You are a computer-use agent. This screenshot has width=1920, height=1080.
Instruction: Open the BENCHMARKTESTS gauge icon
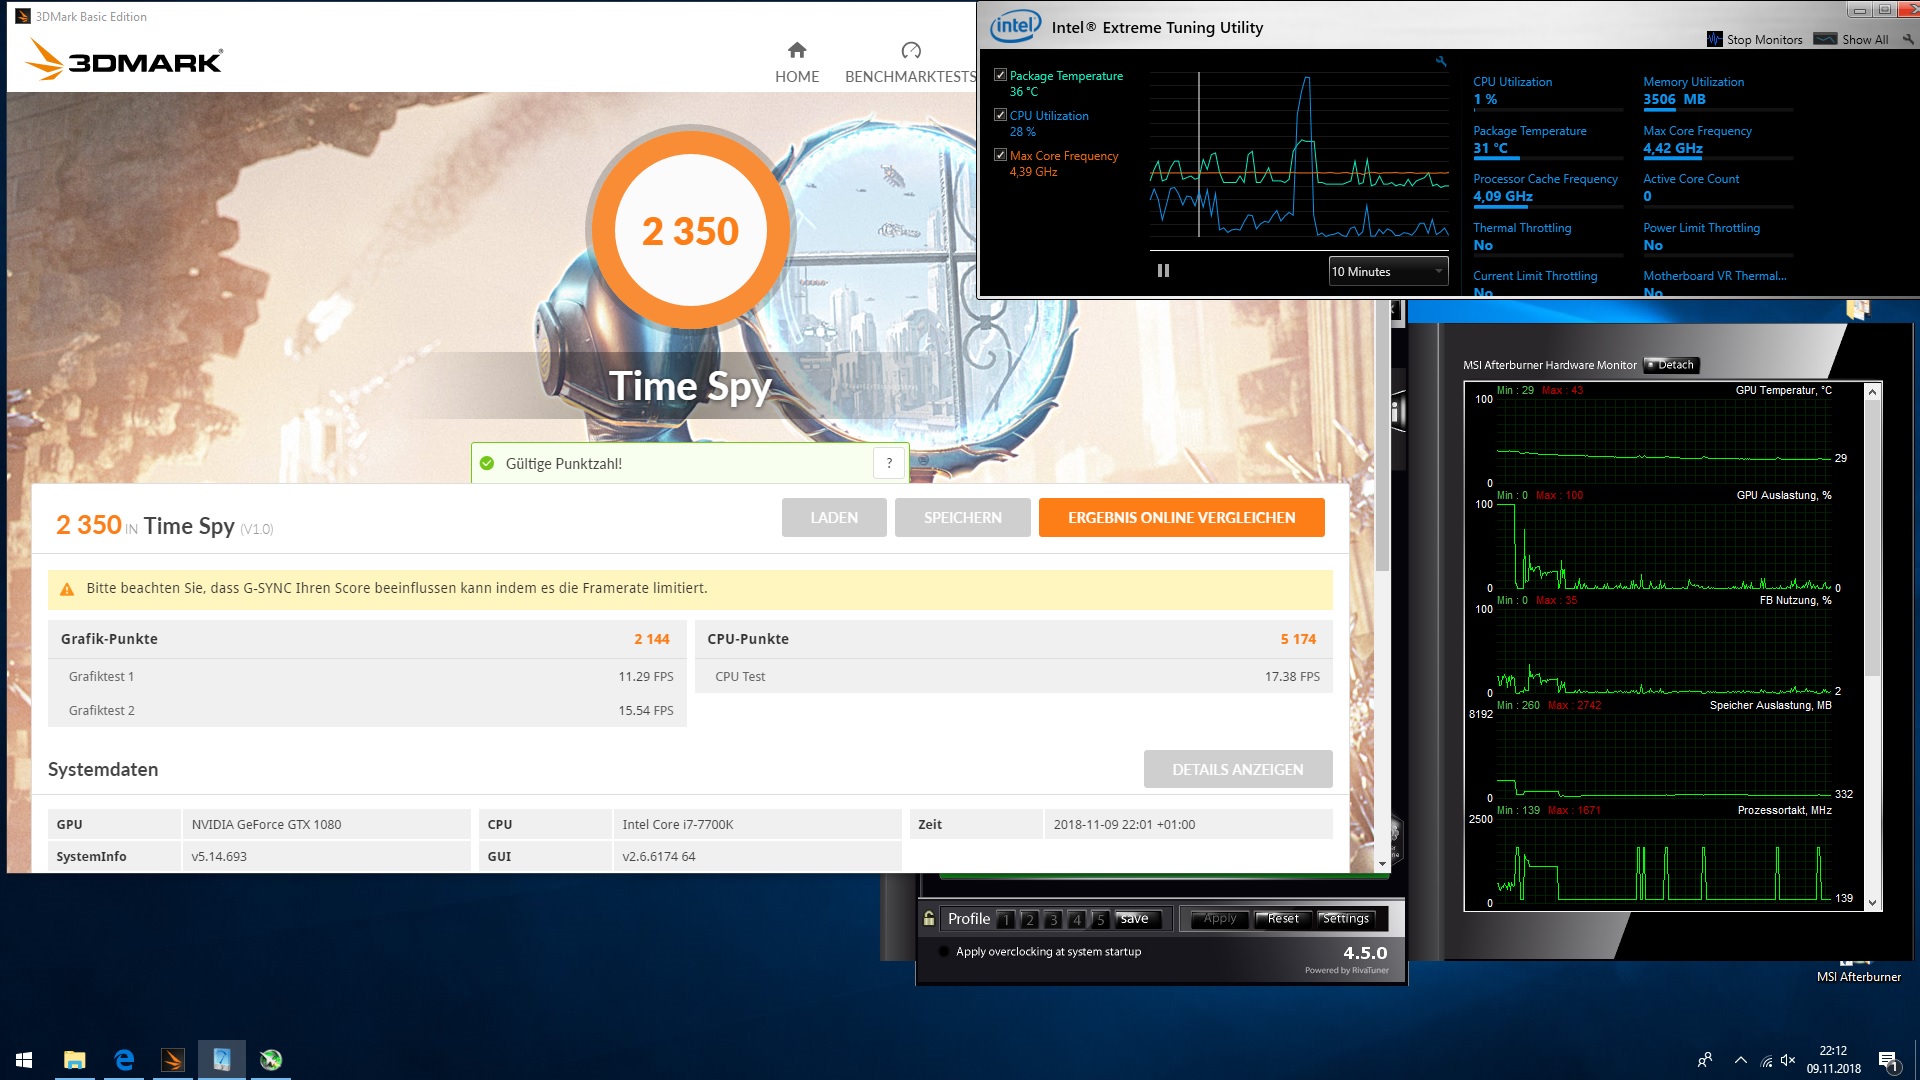coord(910,50)
